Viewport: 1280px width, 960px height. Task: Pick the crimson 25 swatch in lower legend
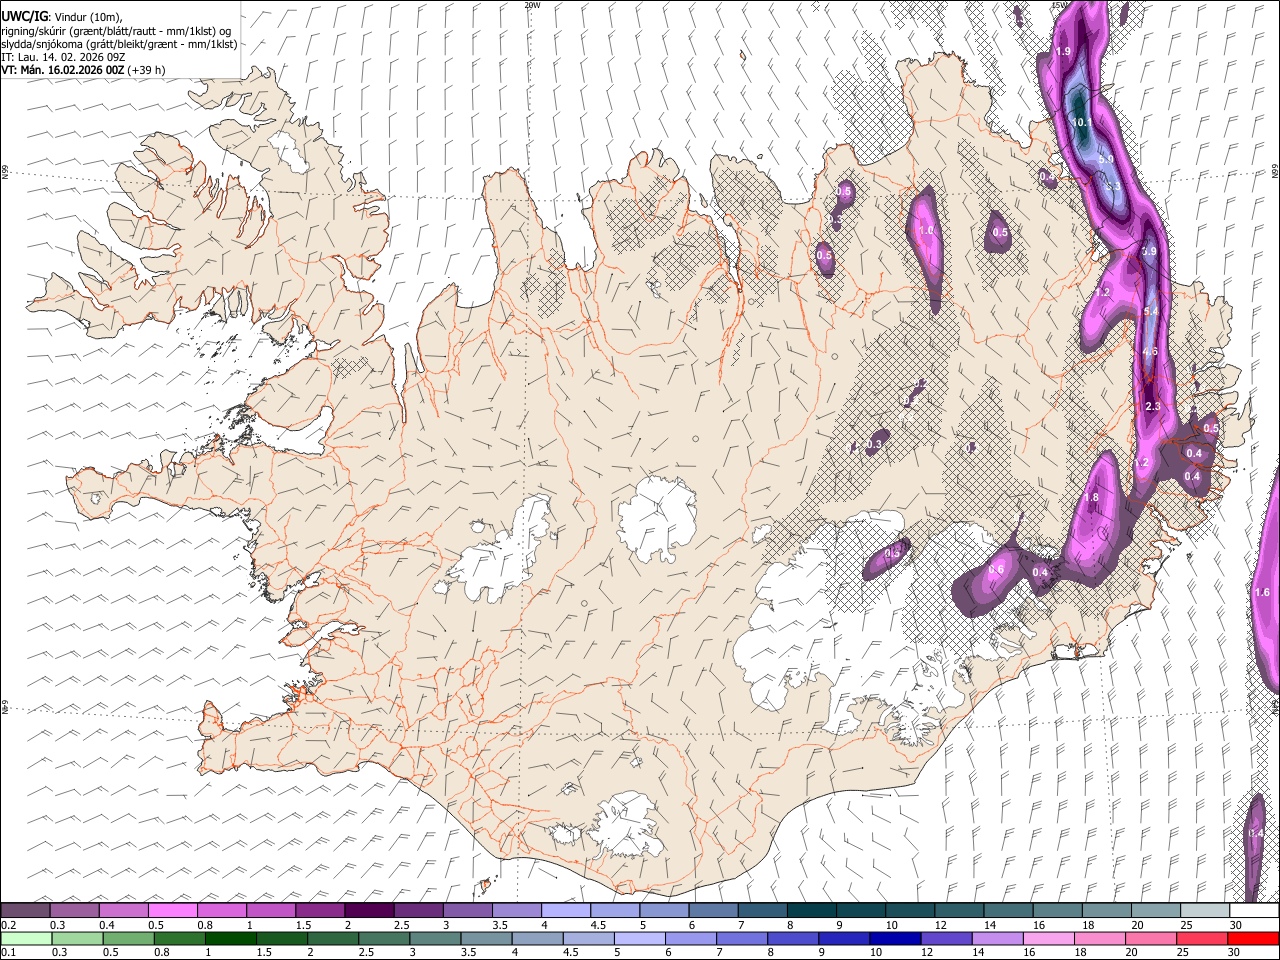click(1201, 938)
